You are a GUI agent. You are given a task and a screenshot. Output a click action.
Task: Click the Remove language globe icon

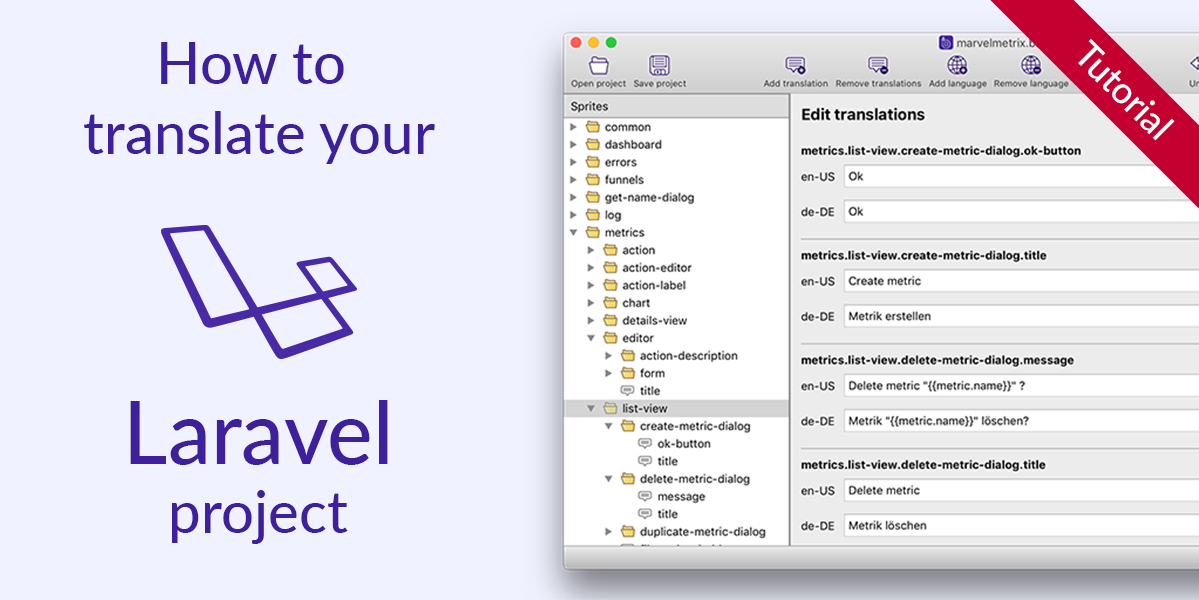[1029, 63]
